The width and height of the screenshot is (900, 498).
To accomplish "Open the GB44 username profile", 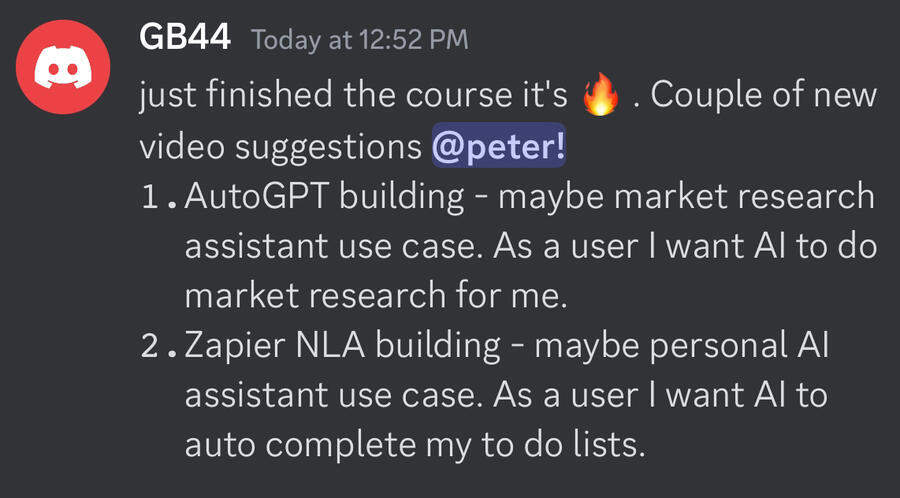I will (x=185, y=40).
